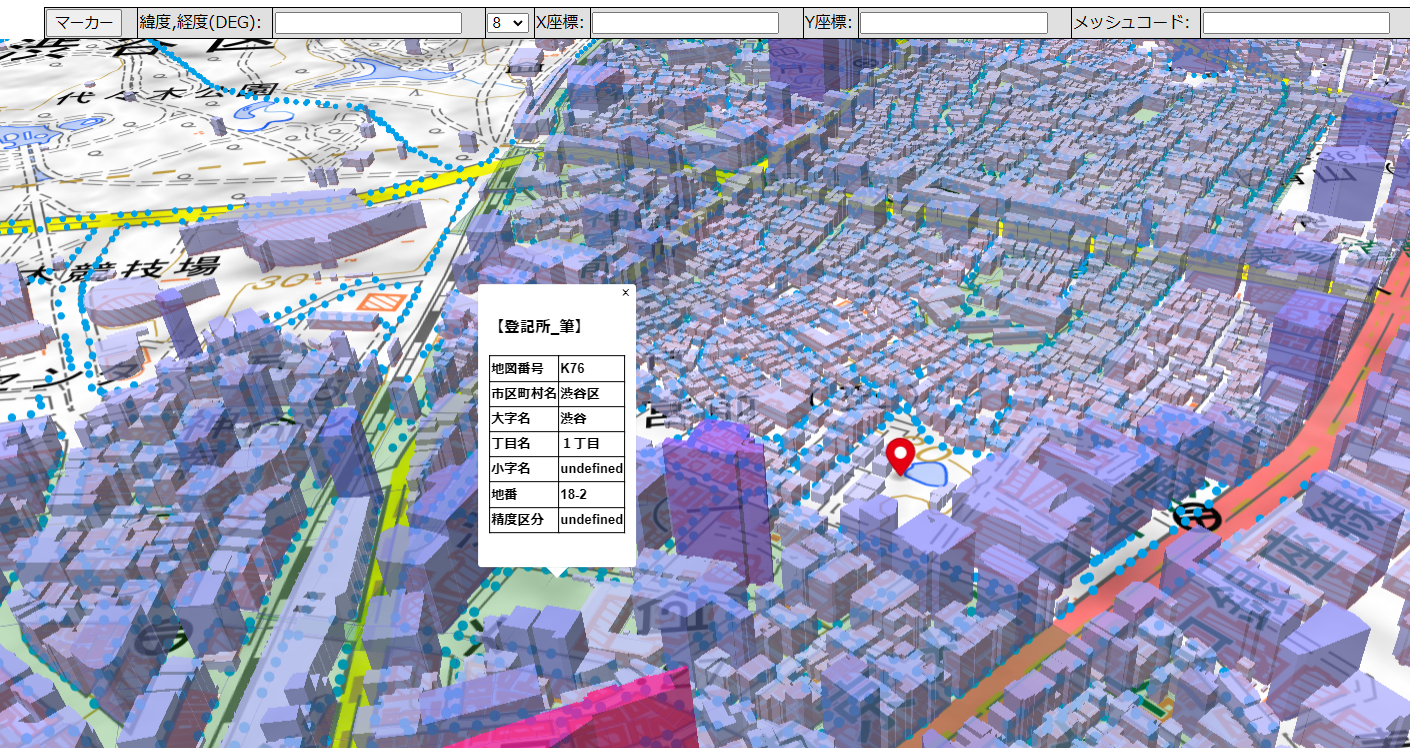Click the K76 map number cell
The height and width of the screenshot is (748, 1410).
coord(591,369)
